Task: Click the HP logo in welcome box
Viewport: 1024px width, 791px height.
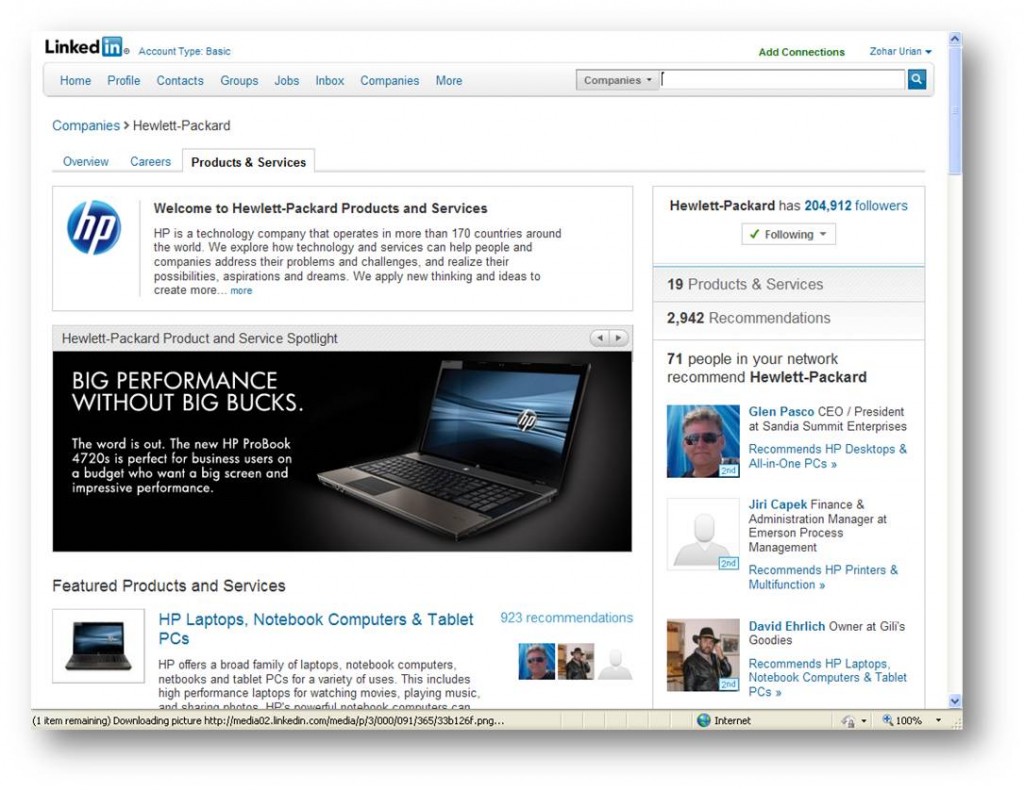Action: pos(94,227)
